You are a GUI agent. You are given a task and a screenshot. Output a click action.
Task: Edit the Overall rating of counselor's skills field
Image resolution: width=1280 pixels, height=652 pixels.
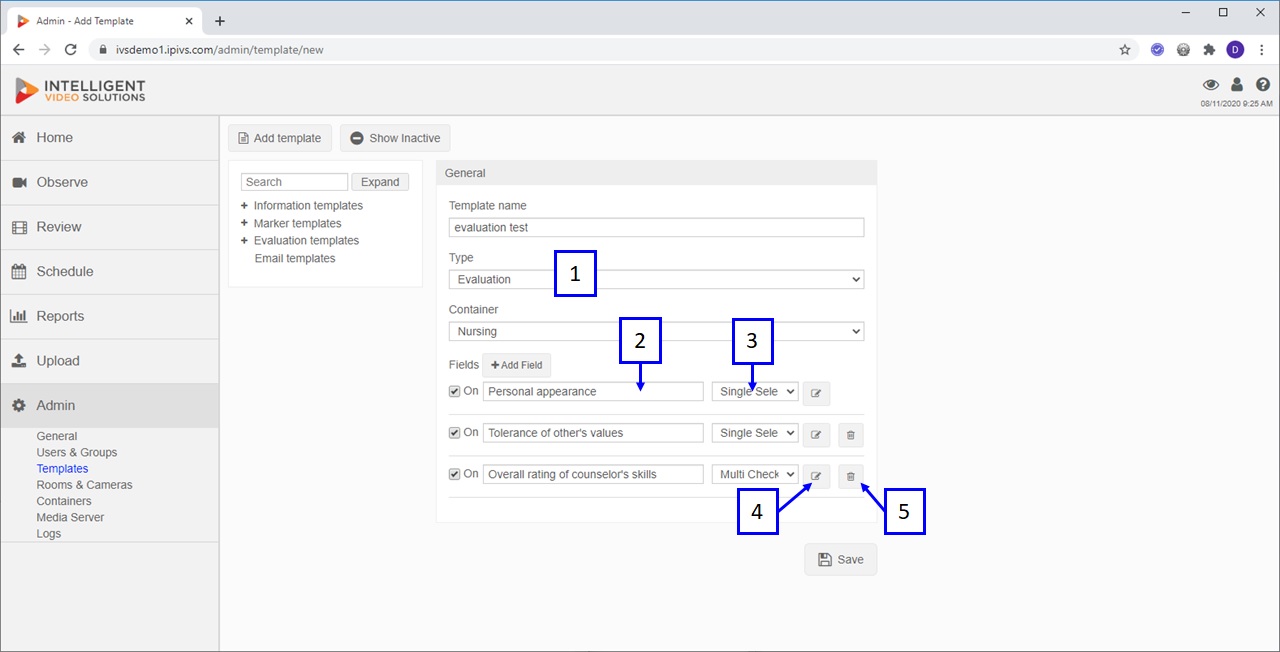(816, 475)
